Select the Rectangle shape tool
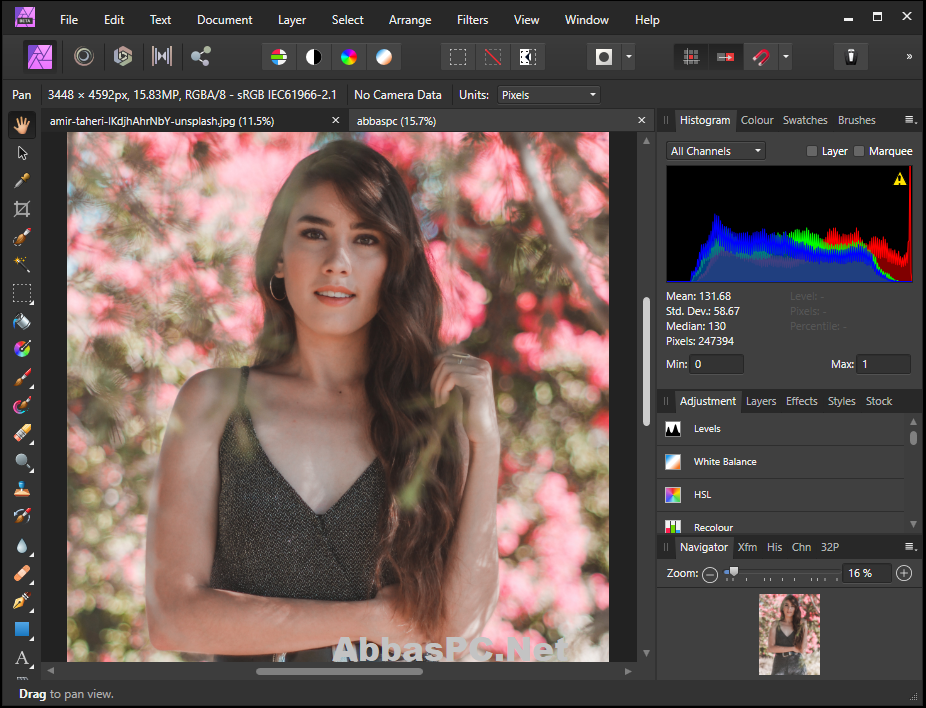Image resolution: width=926 pixels, height=708 pixels. click(22, 629)
